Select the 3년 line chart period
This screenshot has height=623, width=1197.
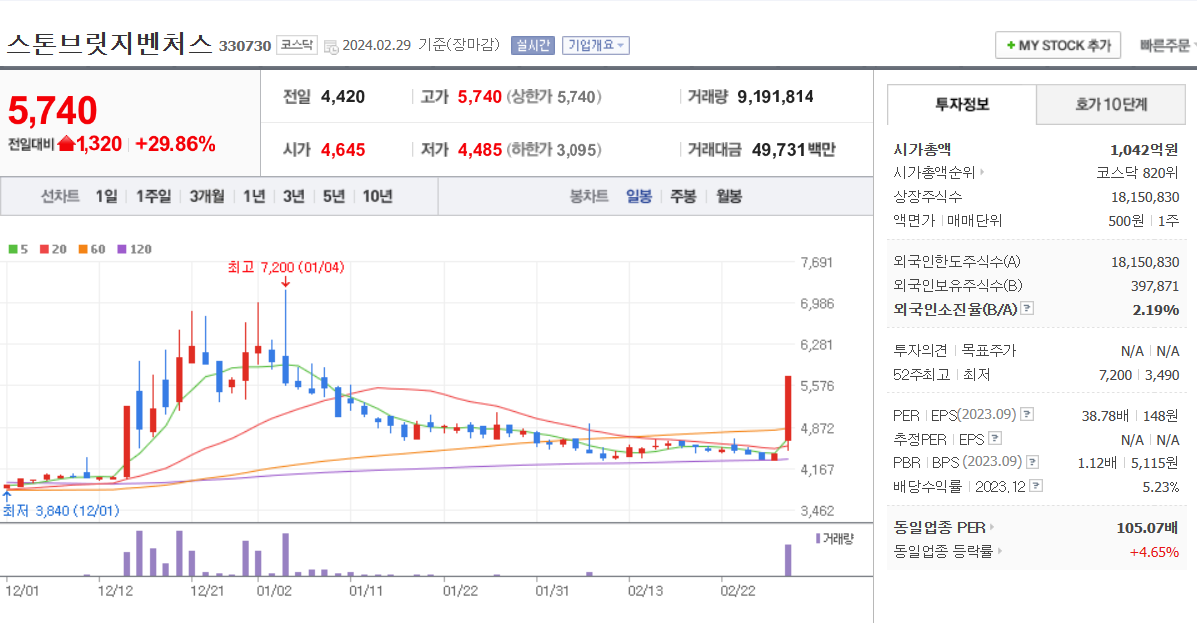pyautogui.click(x=294, y=196)
